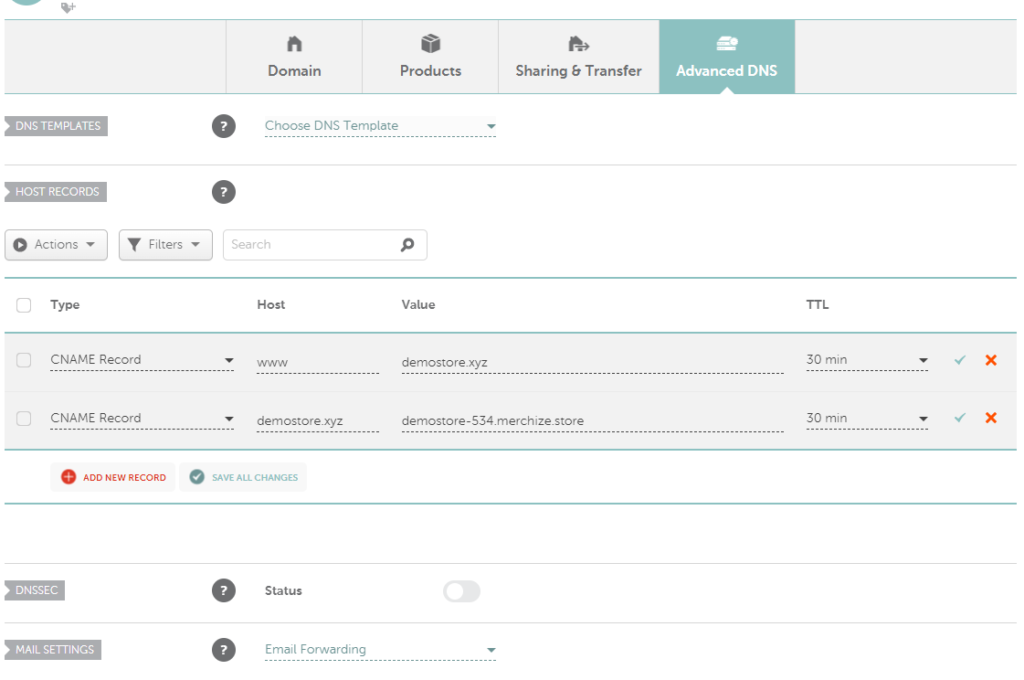This screenshot has height=680, width=1024.
Task: Open the Filters dropdown
Action: coord(166,245)
